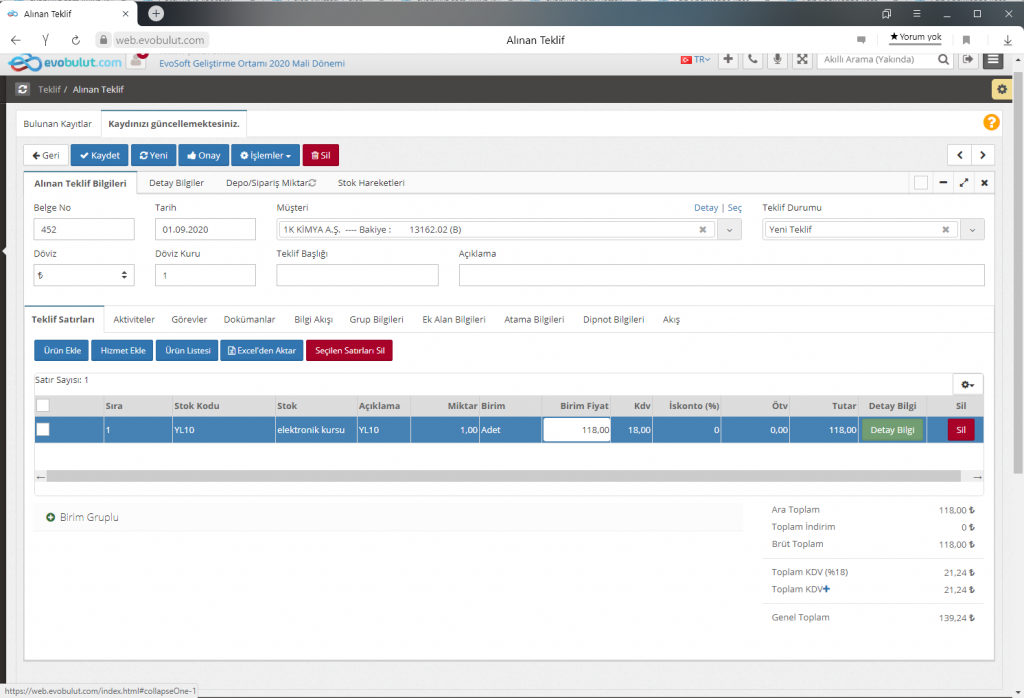The width and height of the screenshot is (1024, 698).
Task: Open the Dokümanlar tab
Action: coord(250,319)
